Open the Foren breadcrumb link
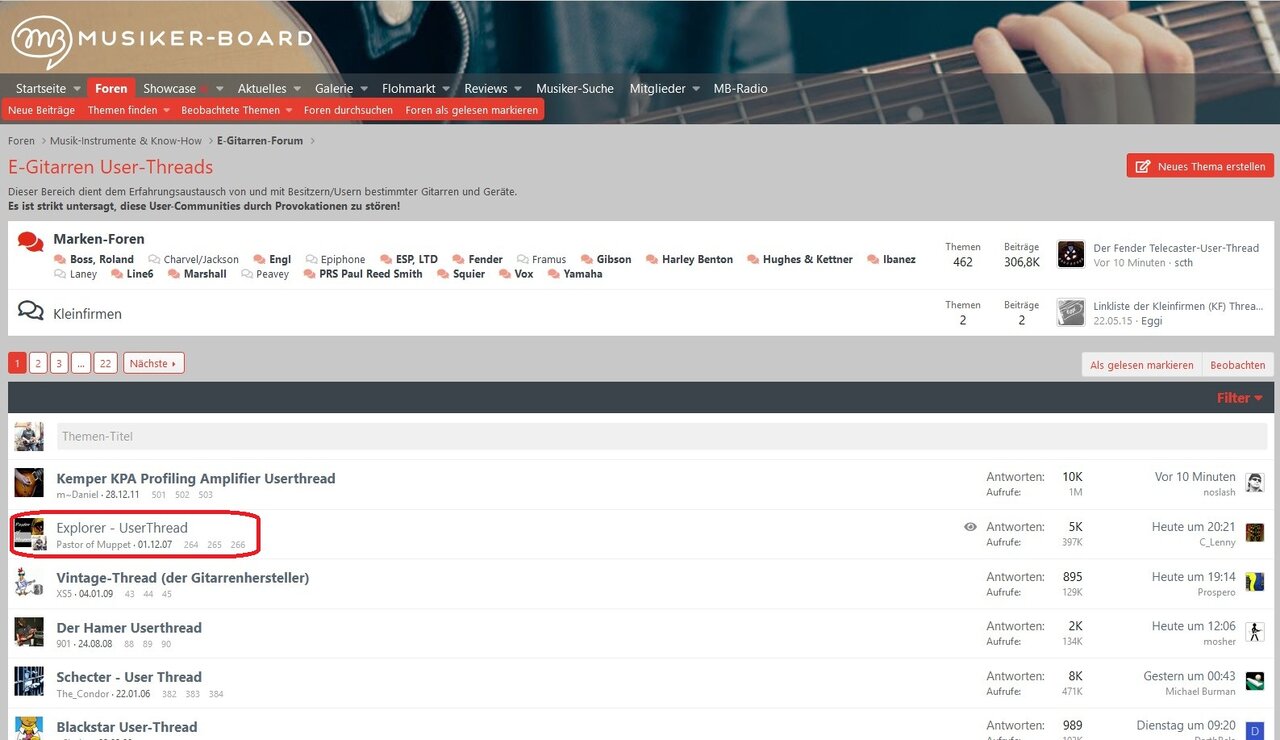Screen dimensions: 1280x740 [21, 141]
